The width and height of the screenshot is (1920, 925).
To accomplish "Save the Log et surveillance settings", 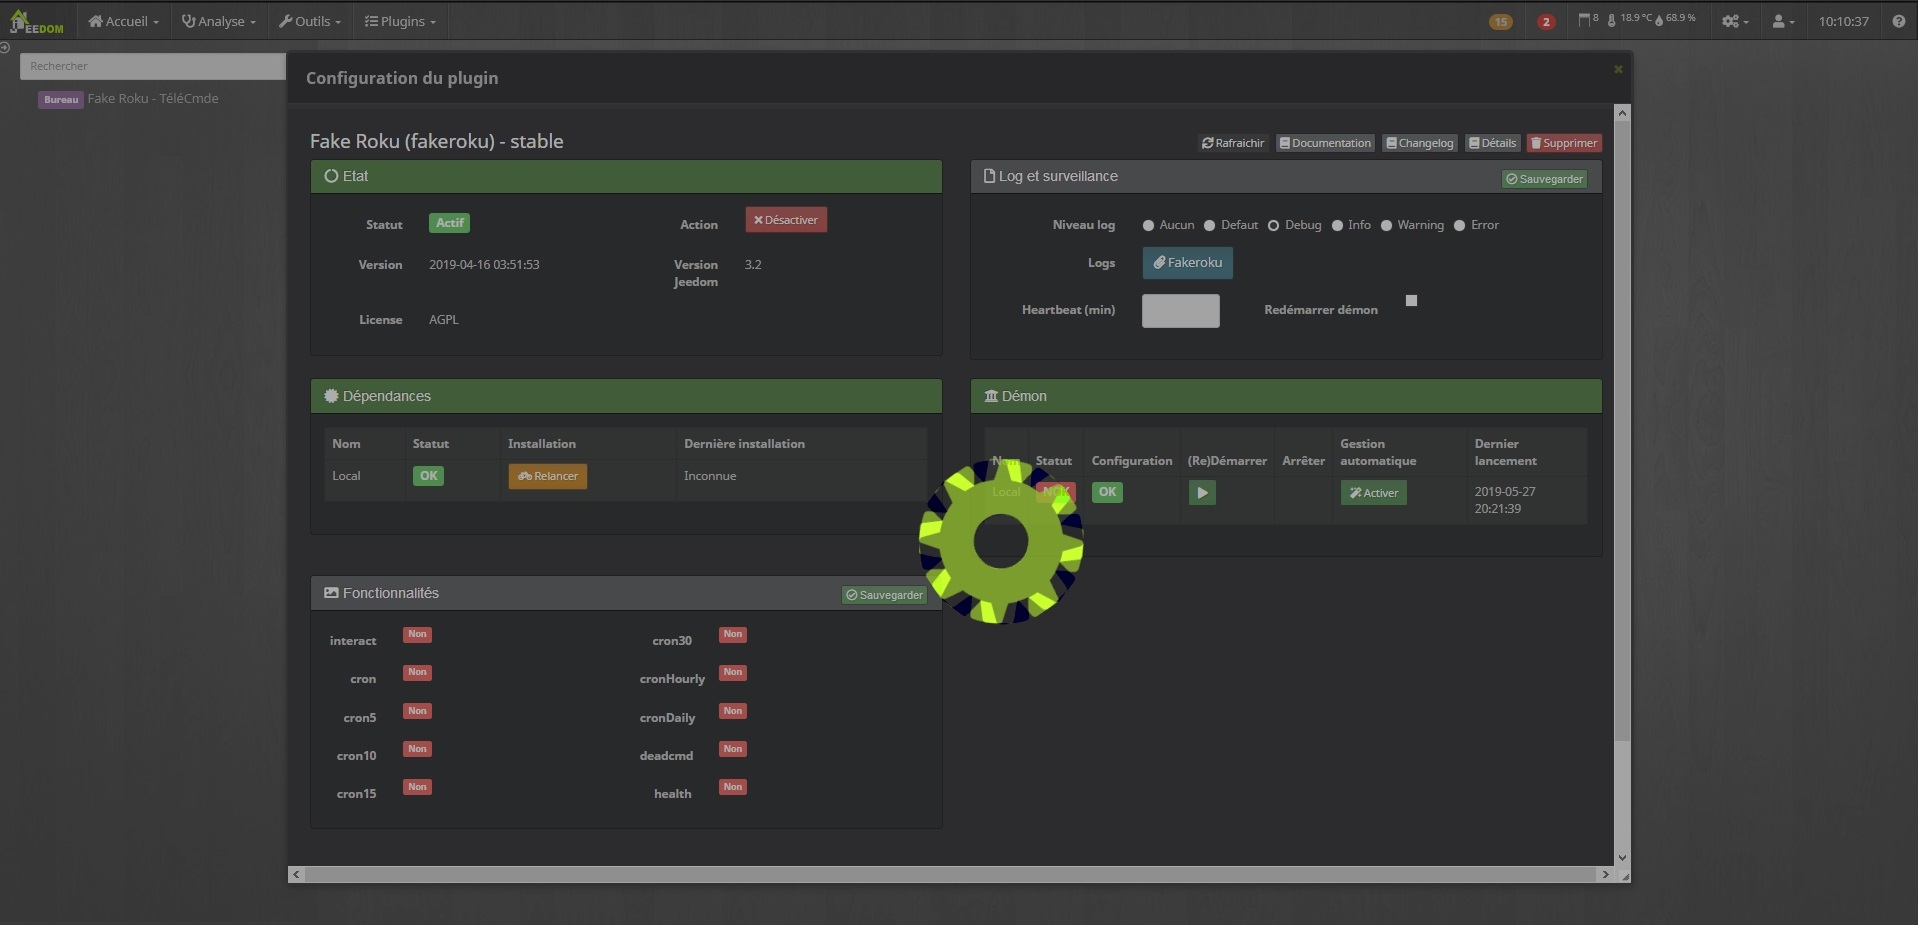I will point(1545,179).
